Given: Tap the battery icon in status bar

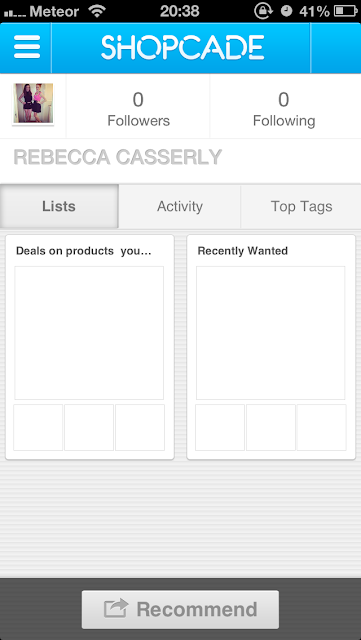Looking at the screenshot, I should (x=345, y=11).
